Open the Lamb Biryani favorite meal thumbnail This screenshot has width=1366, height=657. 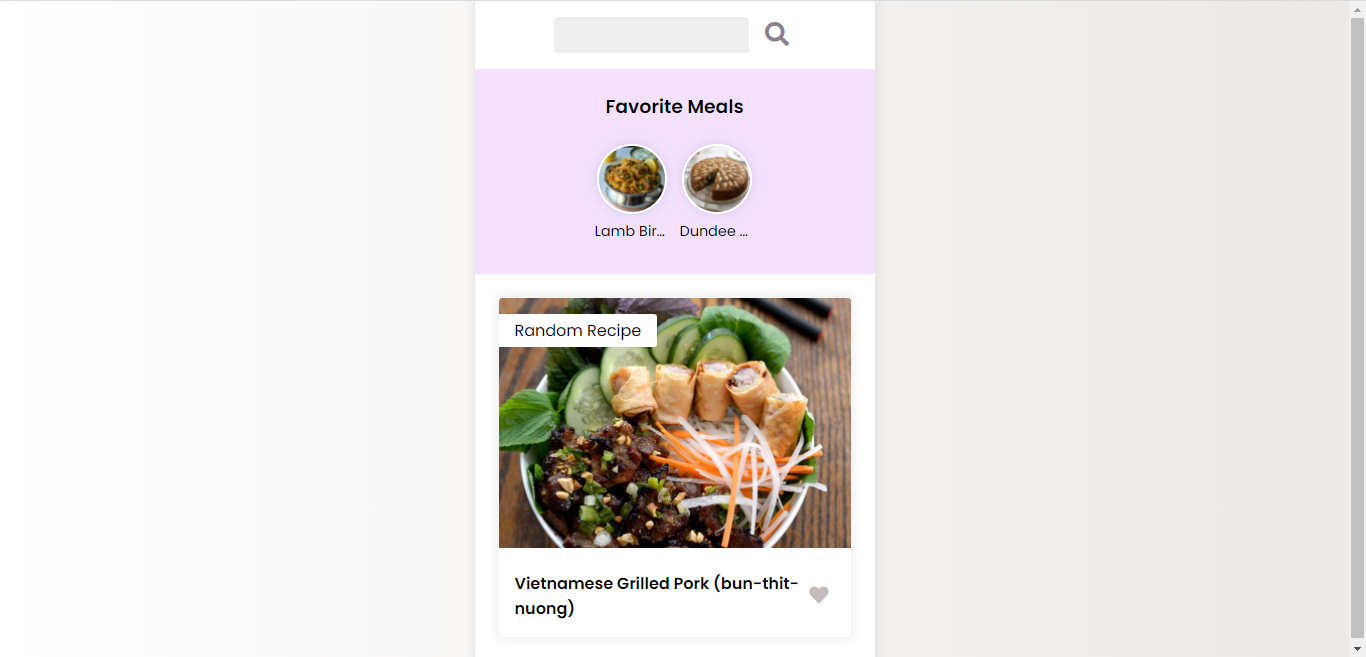[631, 178]
